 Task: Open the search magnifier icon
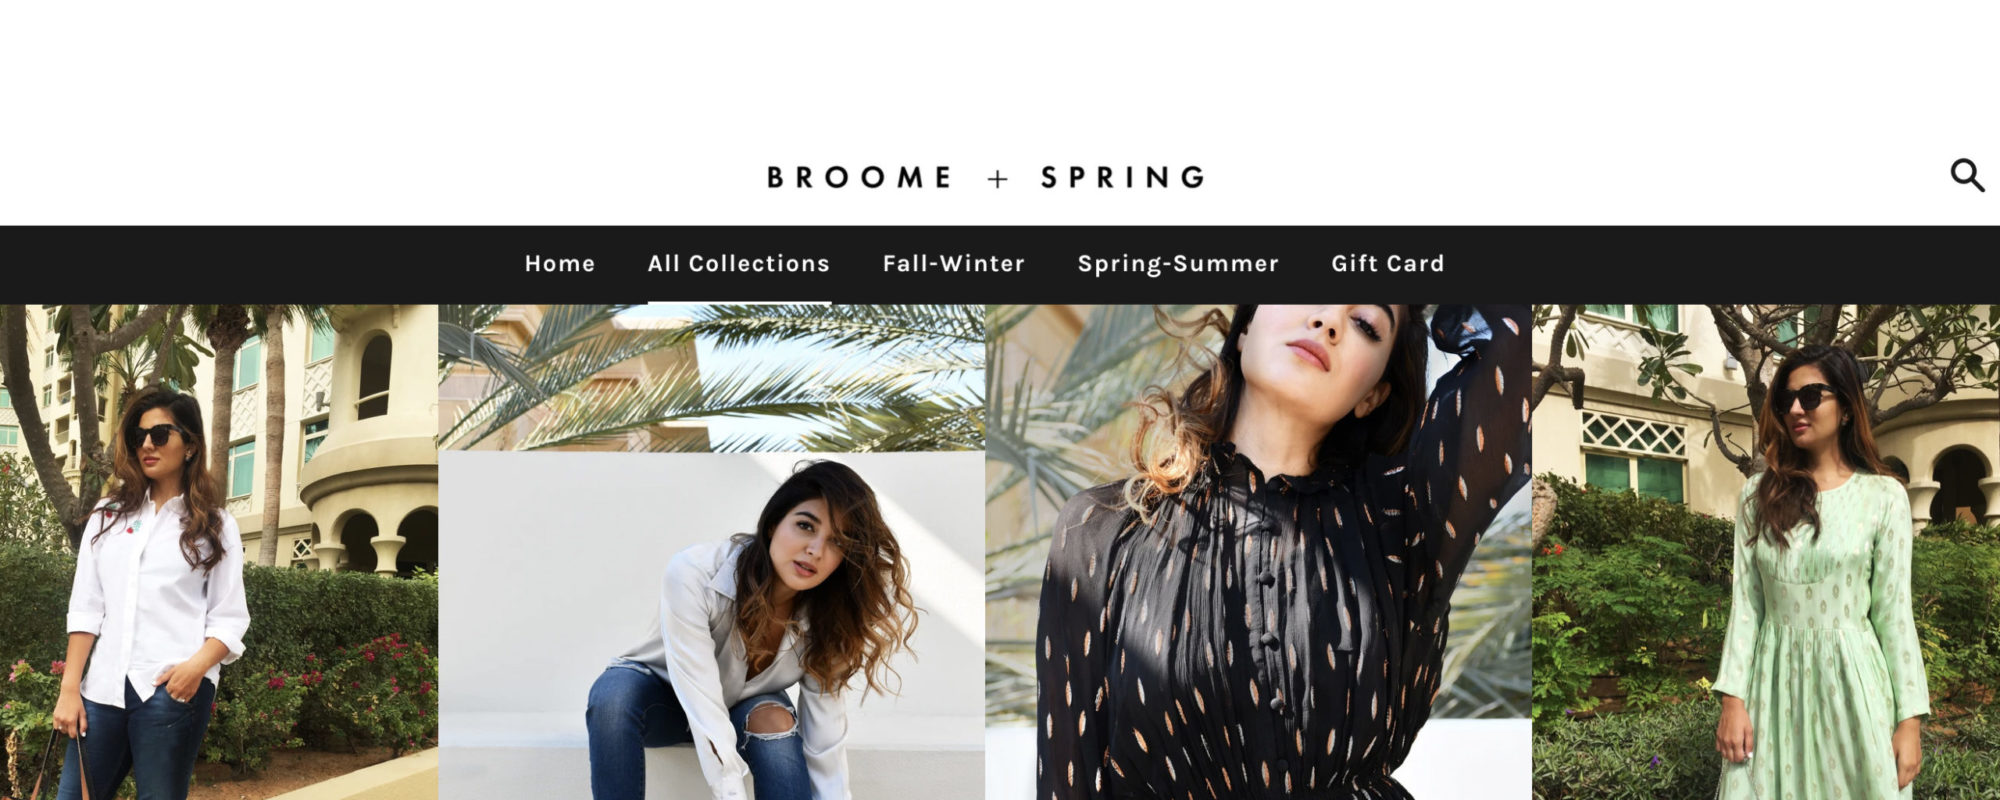coord(1966,175)
